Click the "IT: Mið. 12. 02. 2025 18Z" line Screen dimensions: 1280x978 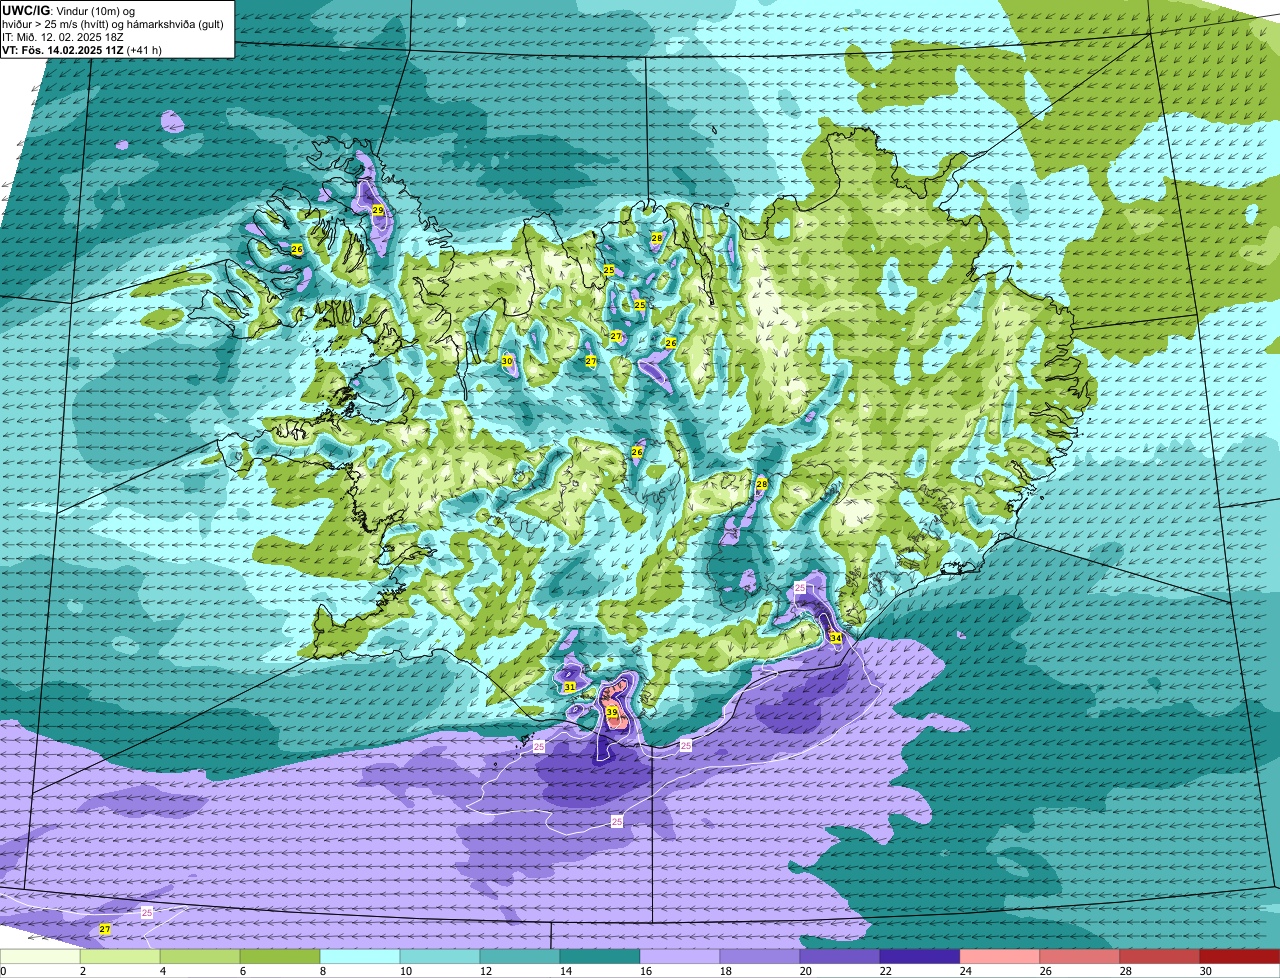point(63,37)
